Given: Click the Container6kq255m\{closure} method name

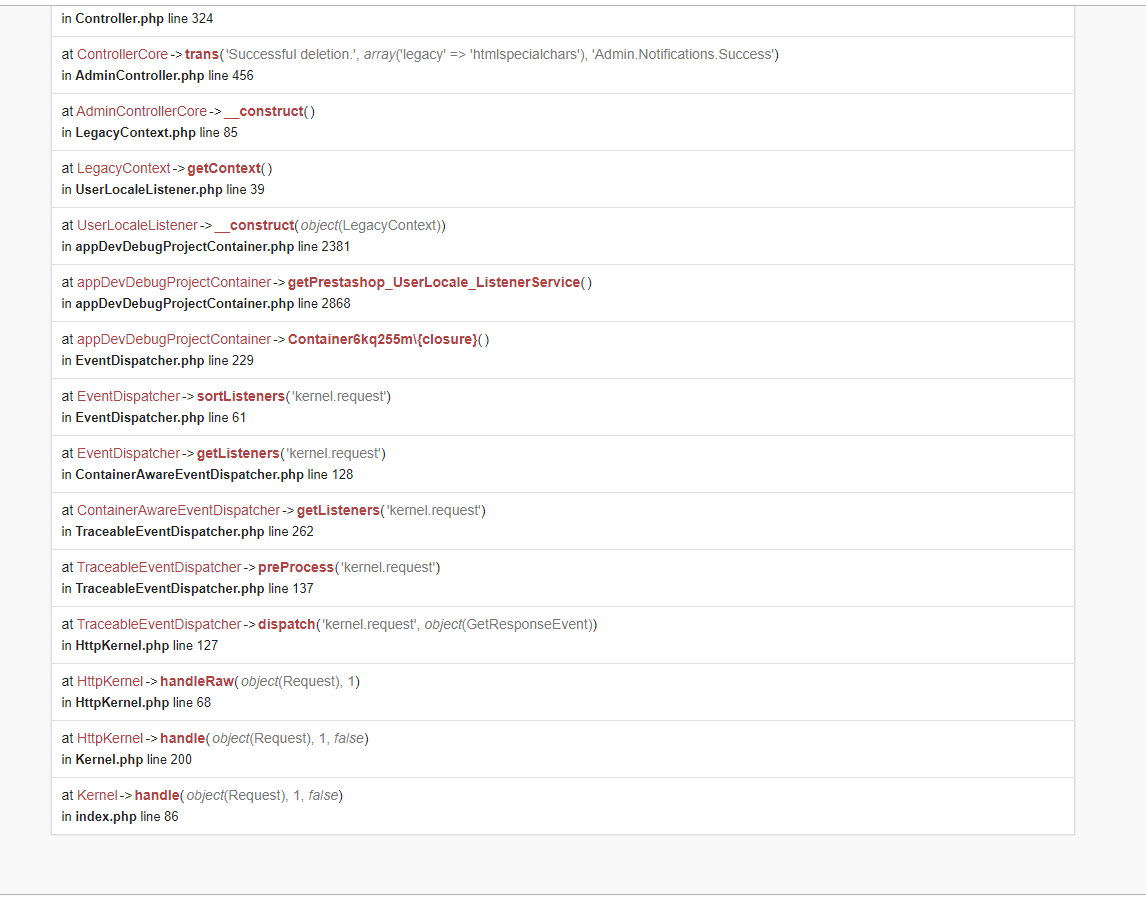Looking at the screenshot, I should pos(382,339).
